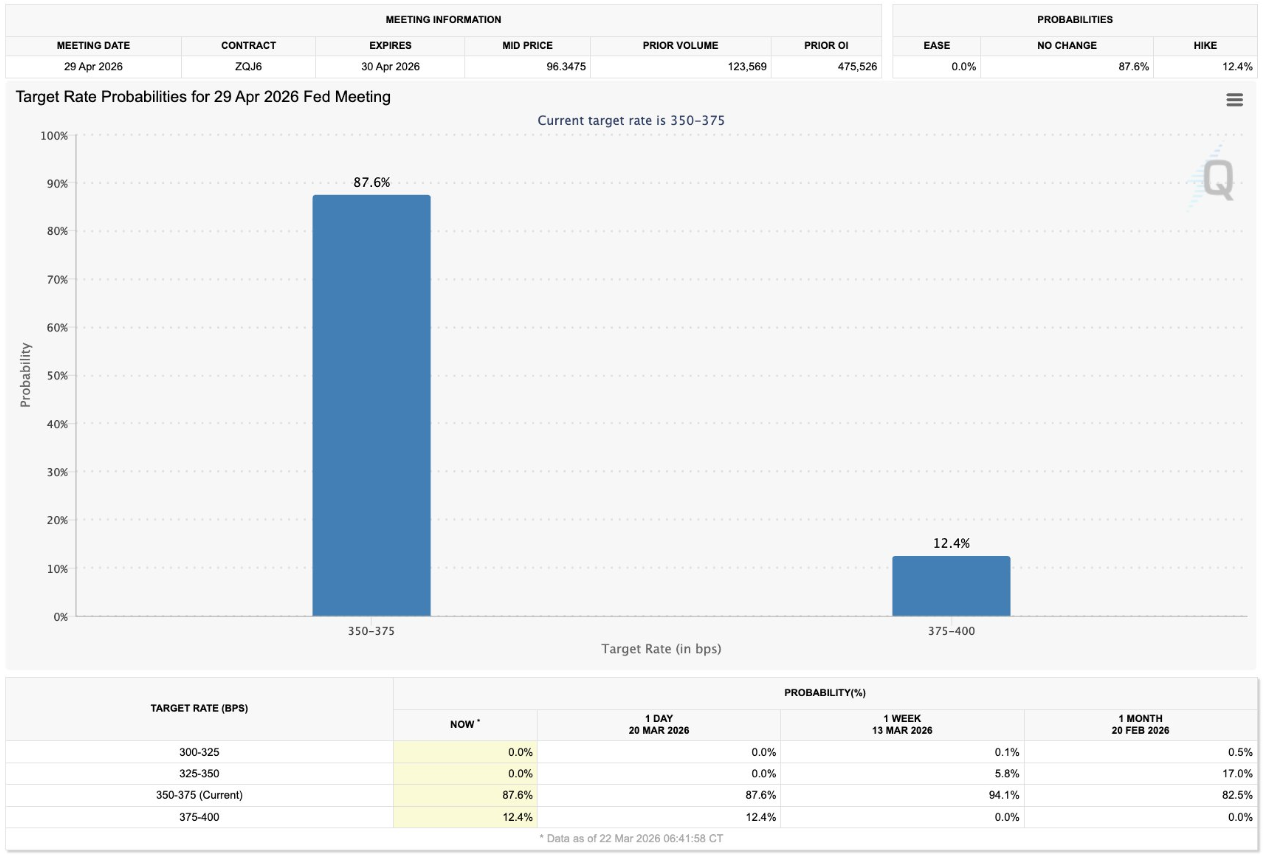This screenshot has width=1265, height=855.
Task: Open the chart hamburger context menu
Action: click(x=1234, y=100)
